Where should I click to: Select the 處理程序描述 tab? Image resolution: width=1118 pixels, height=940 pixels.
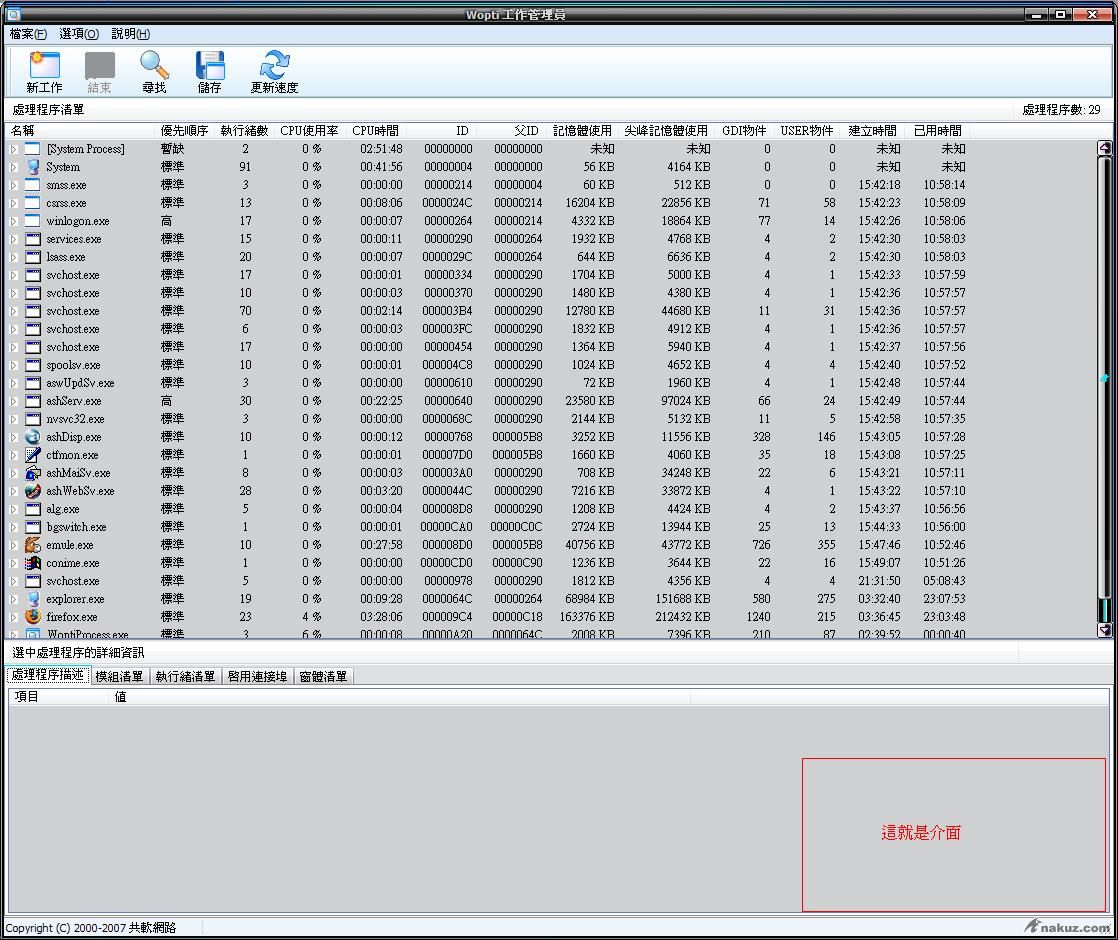48,675
